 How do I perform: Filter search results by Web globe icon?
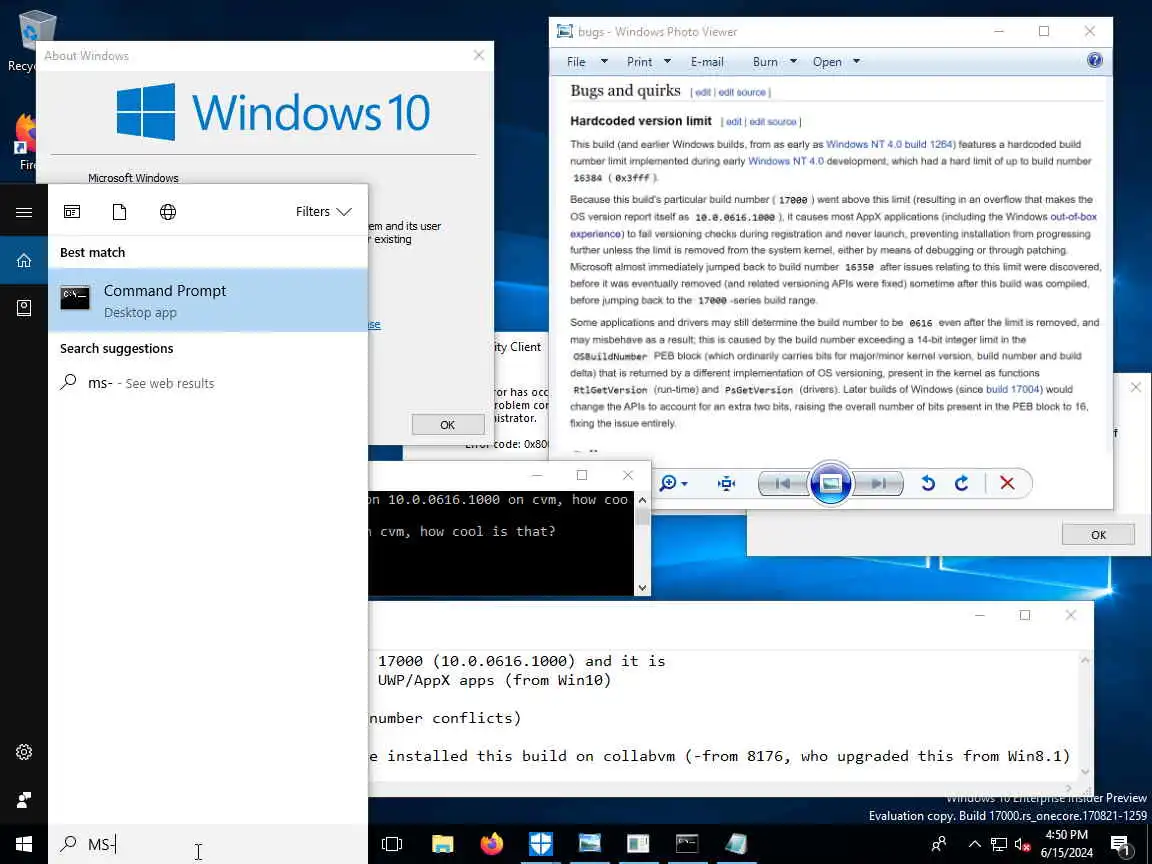point(168,212)
